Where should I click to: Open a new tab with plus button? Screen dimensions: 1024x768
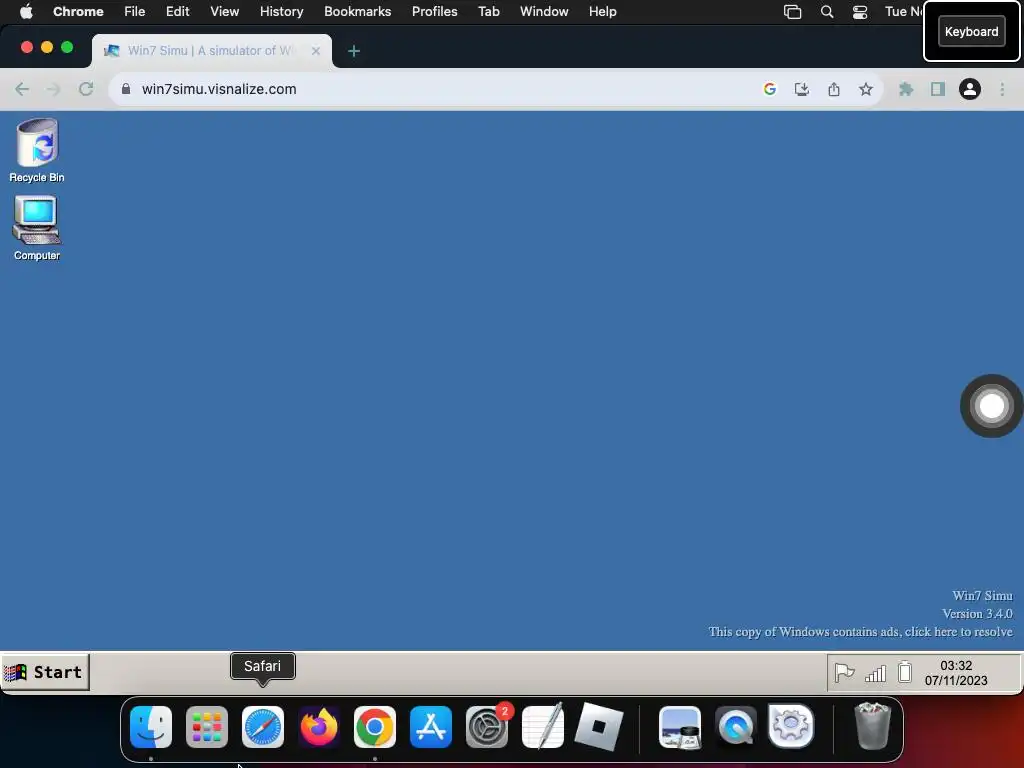tap(354, 50)
